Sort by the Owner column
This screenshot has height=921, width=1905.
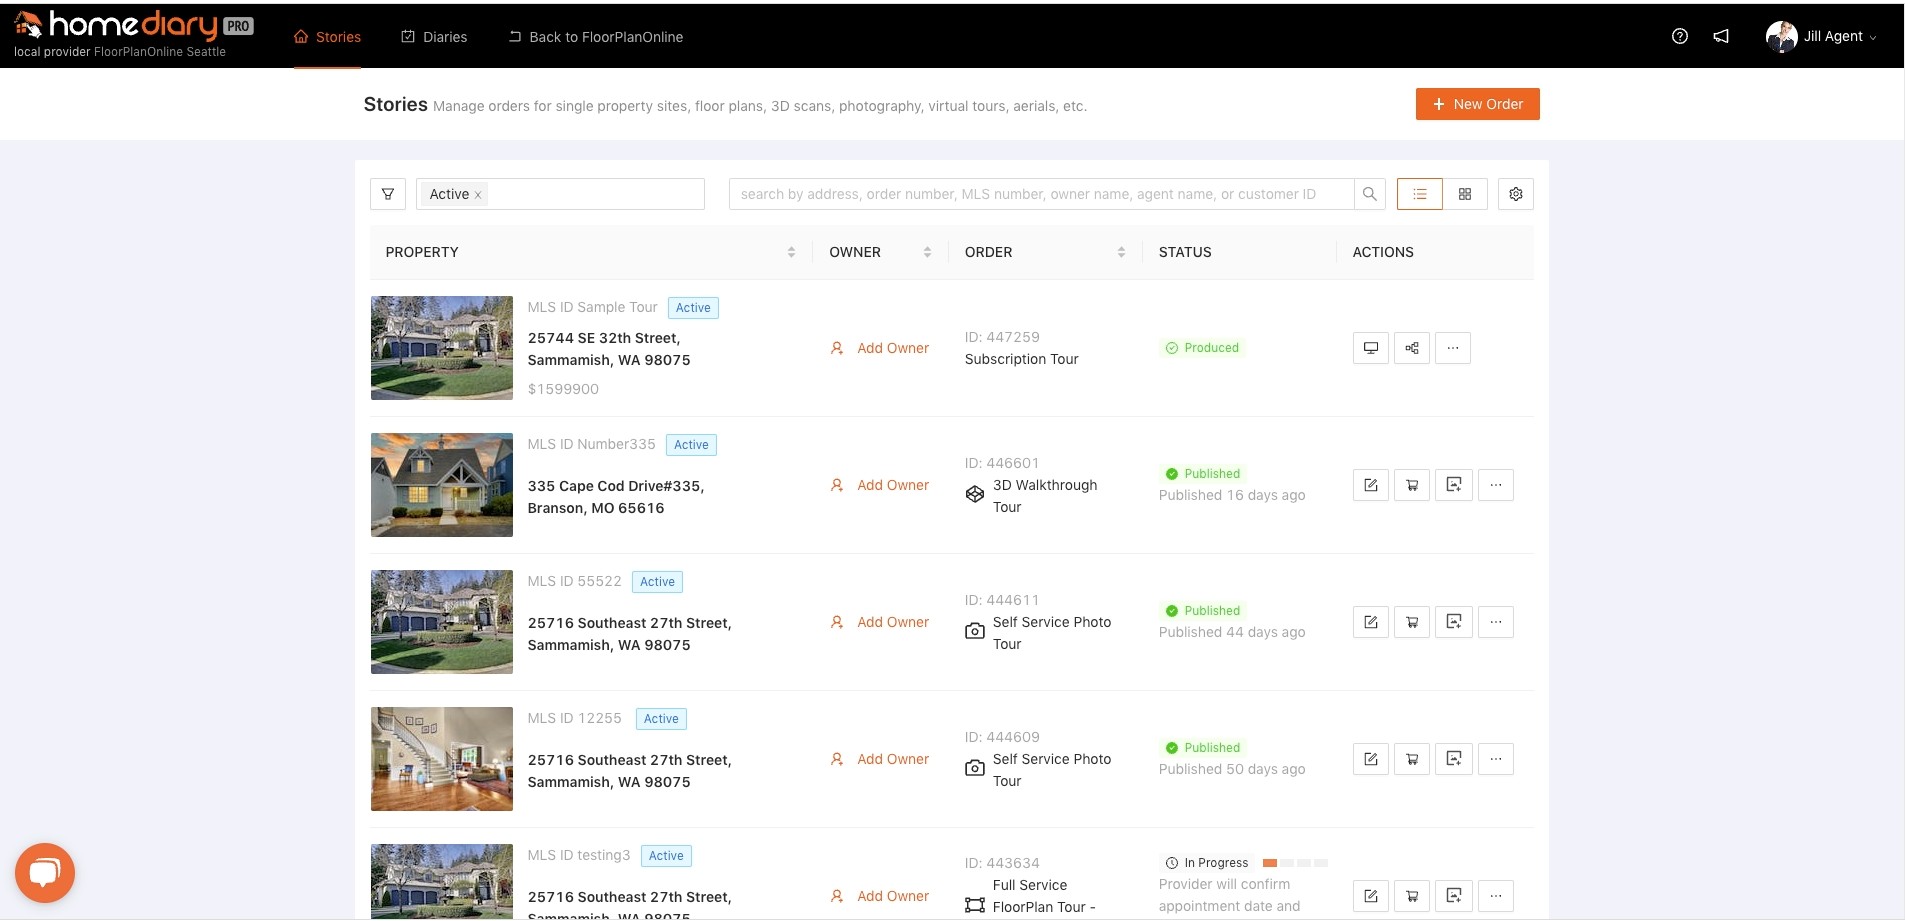click(927, 252)
